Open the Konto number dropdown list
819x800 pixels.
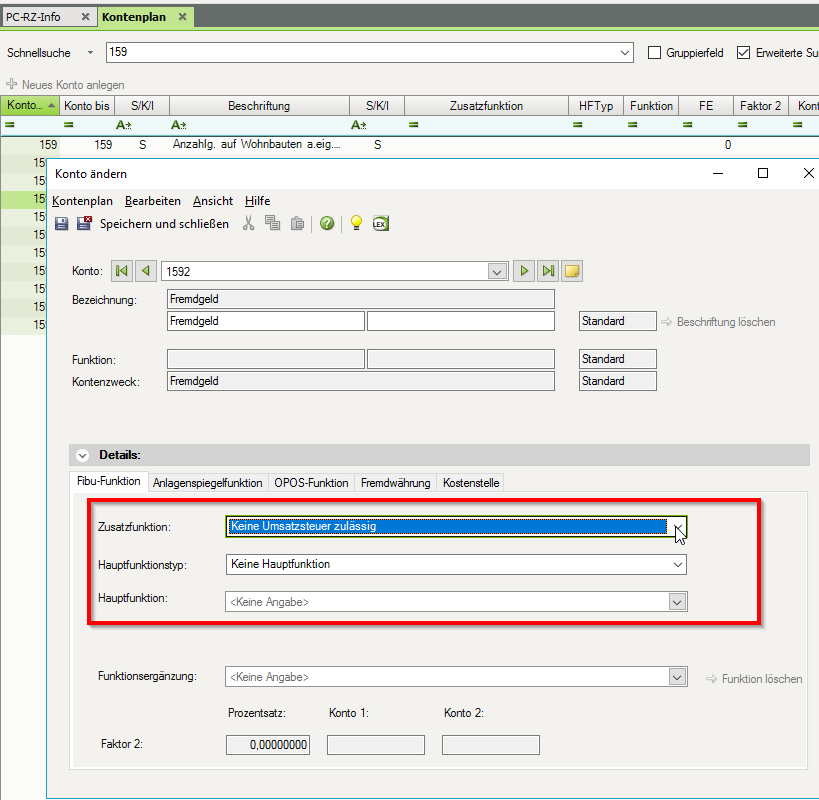(x=497, y=272)
